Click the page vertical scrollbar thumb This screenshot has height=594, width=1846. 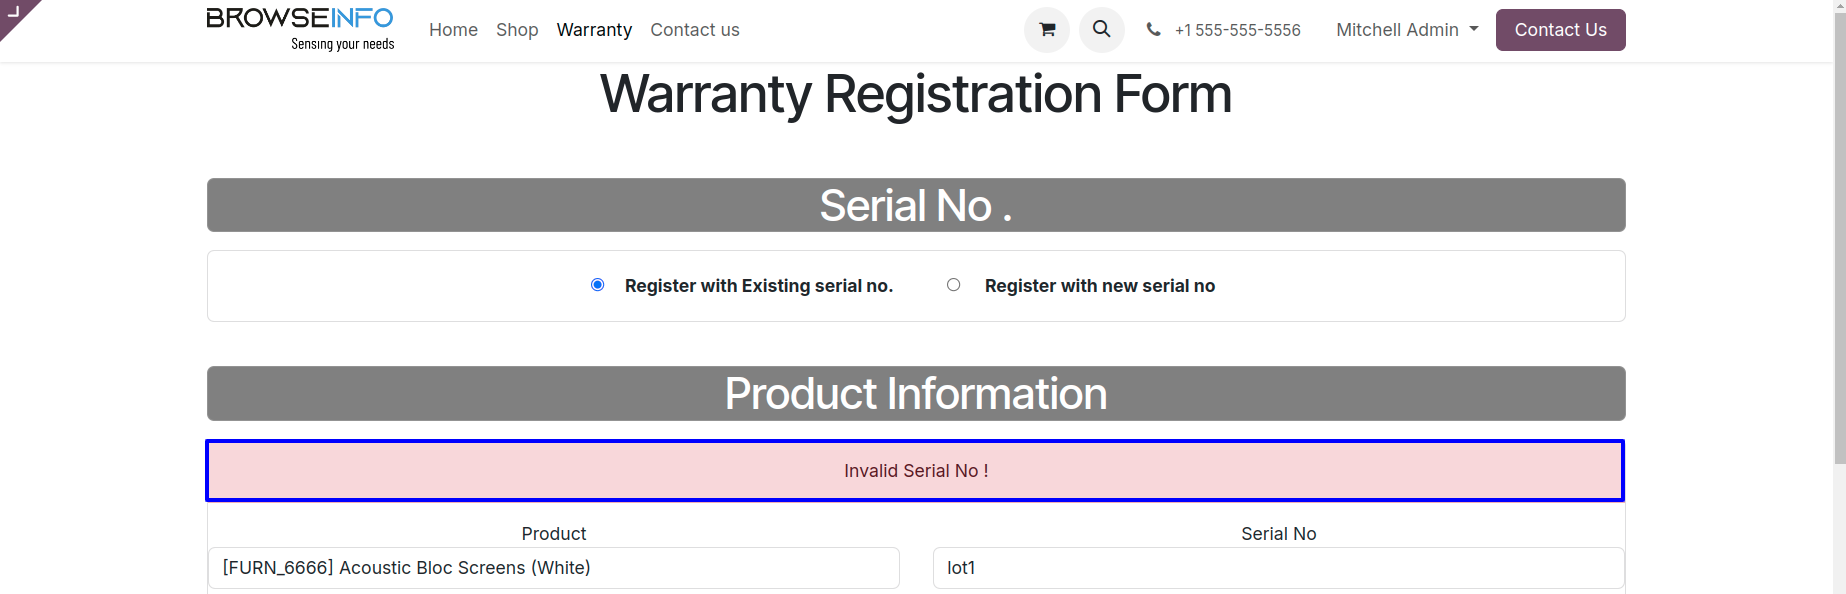coord(1839,240)
